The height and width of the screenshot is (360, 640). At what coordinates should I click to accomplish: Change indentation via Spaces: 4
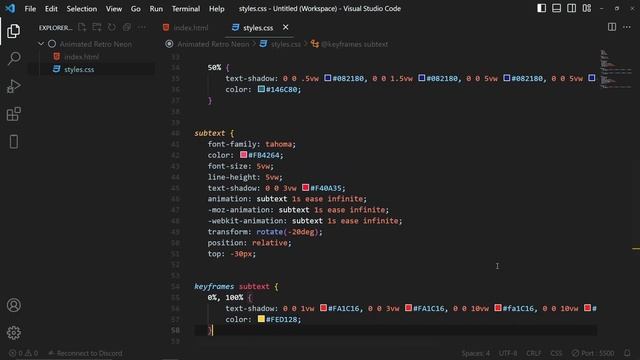(x=476, y=353)
